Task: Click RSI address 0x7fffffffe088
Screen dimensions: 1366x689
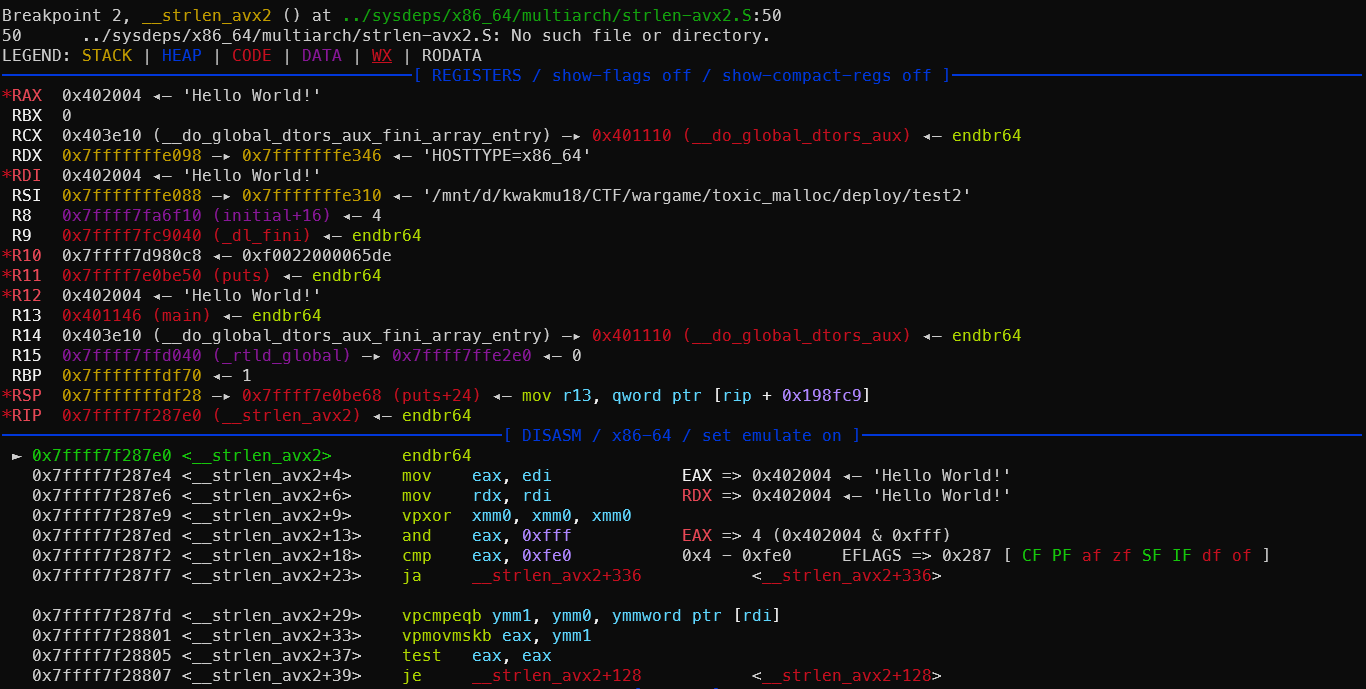Action: pos(131,195)
